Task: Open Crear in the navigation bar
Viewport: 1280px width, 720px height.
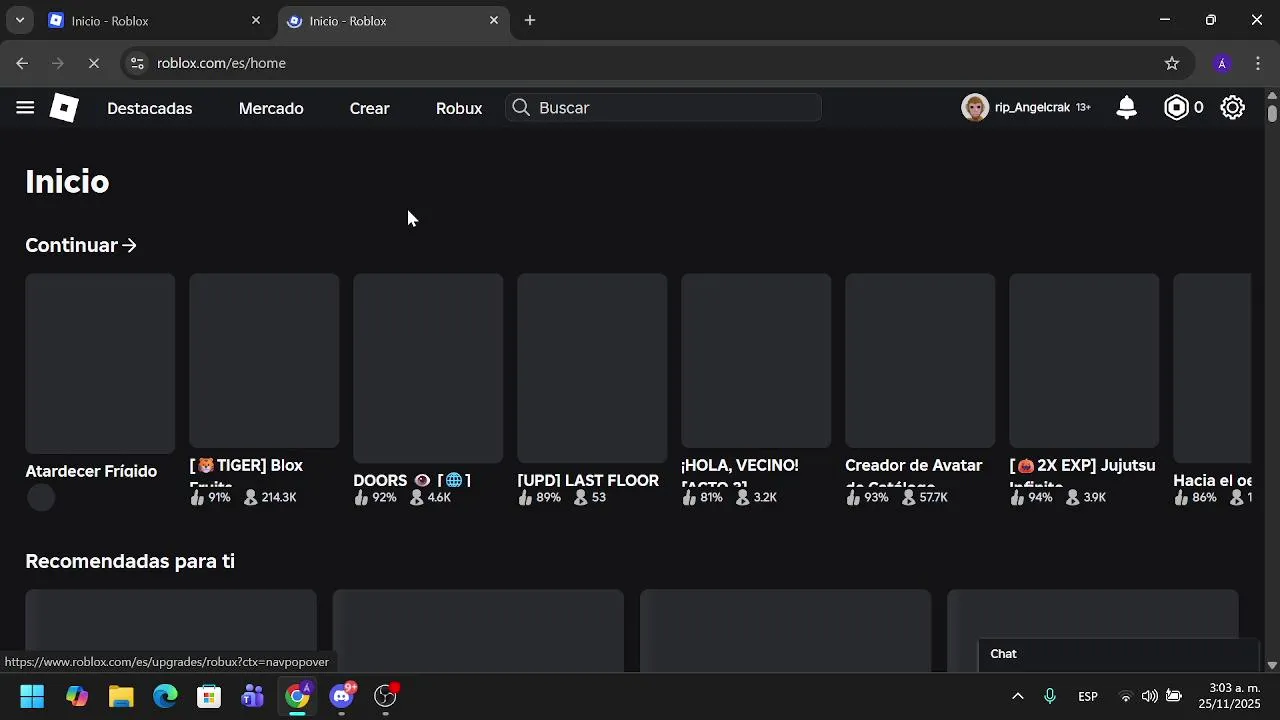Action: tap(369, 108)
